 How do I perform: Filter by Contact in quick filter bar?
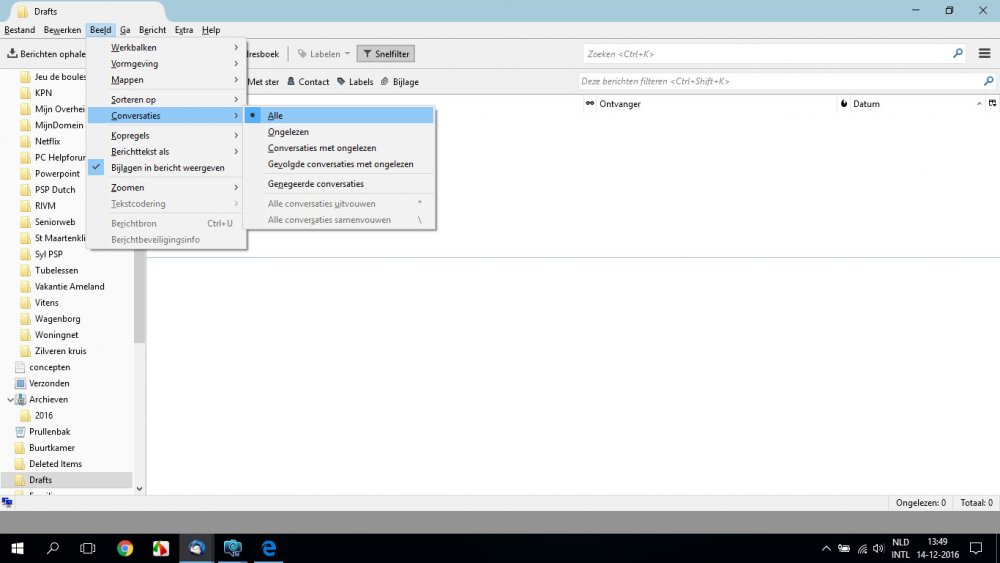click(307, 82)
